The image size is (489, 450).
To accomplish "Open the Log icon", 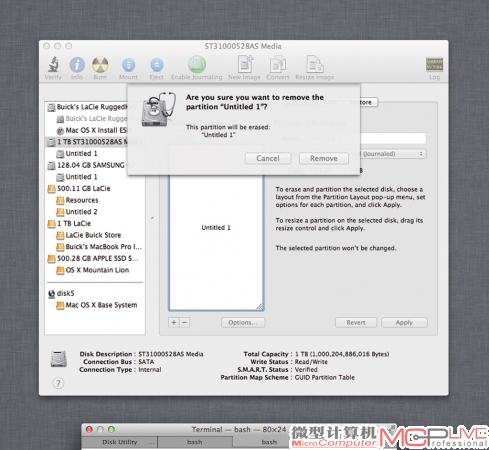I will [434, 65].
